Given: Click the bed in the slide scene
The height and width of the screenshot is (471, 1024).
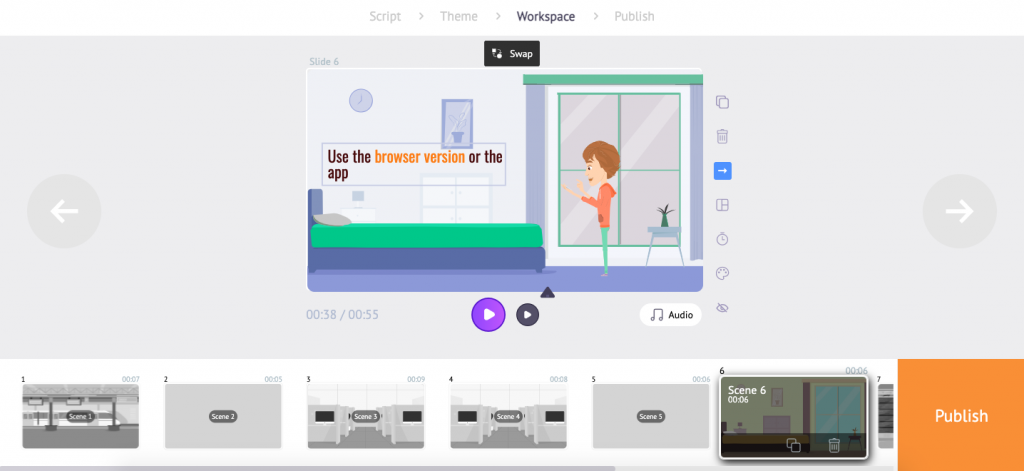Looking at the screenshot, I should pyautogui.click(x=426, y=232).
